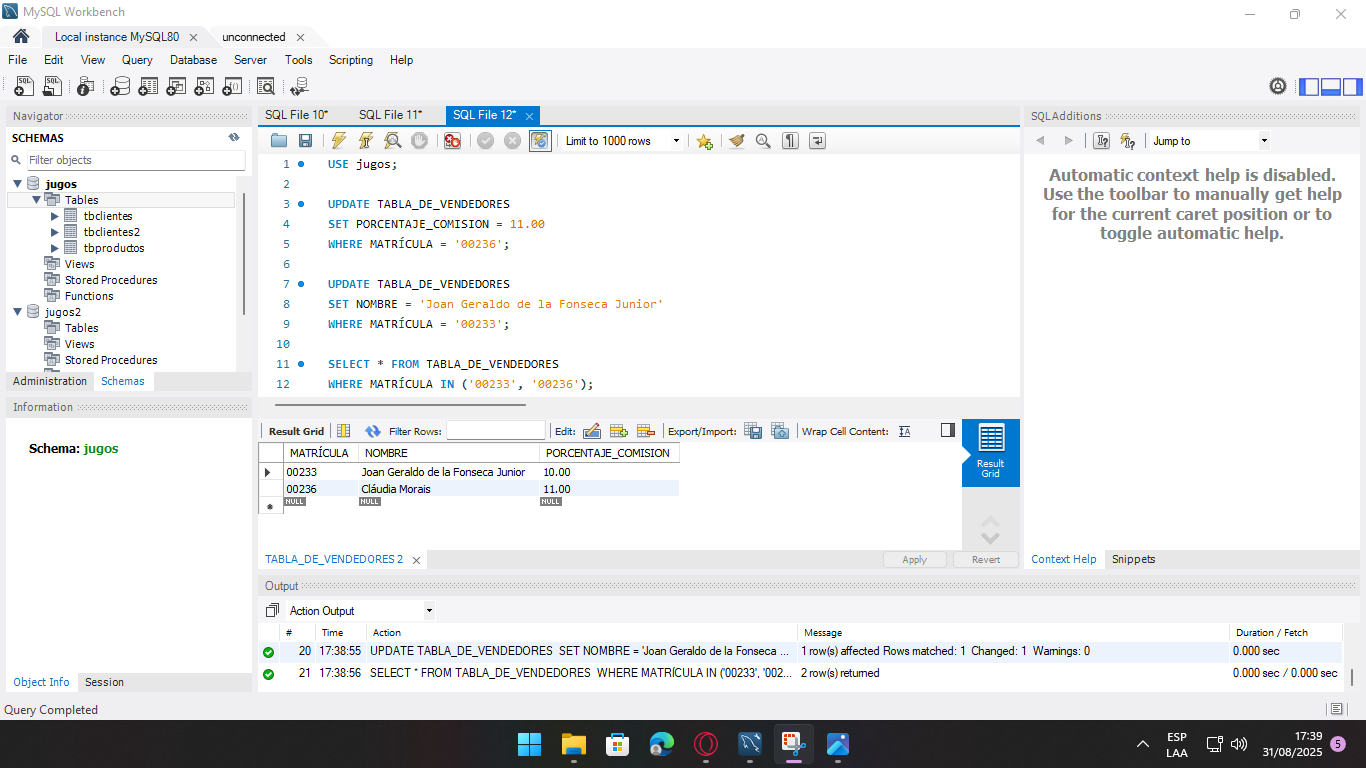
Task: Expand the tbclientes table node
Action: tap(55, 216)
